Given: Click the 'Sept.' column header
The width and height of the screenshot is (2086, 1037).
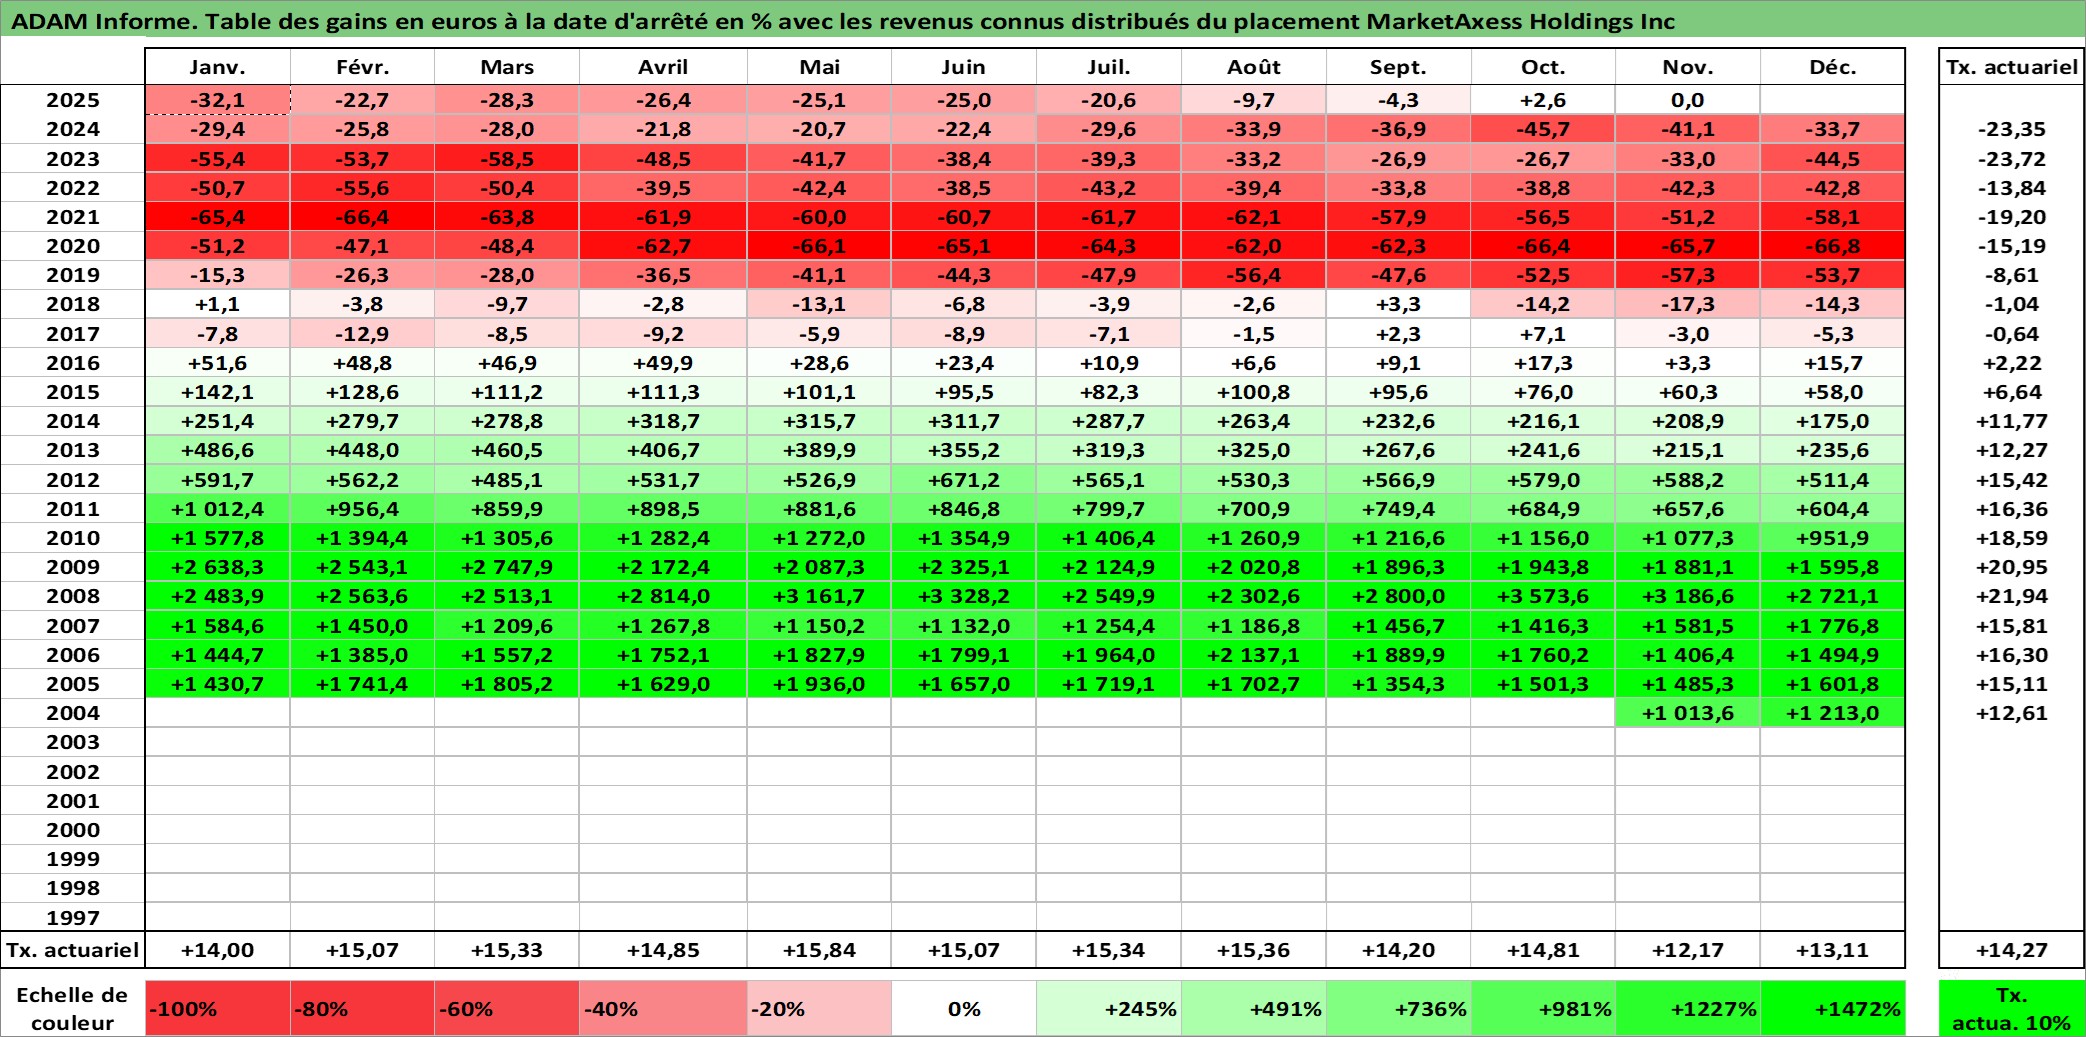Looking at the screenshot, I should tap(1398, 67).
